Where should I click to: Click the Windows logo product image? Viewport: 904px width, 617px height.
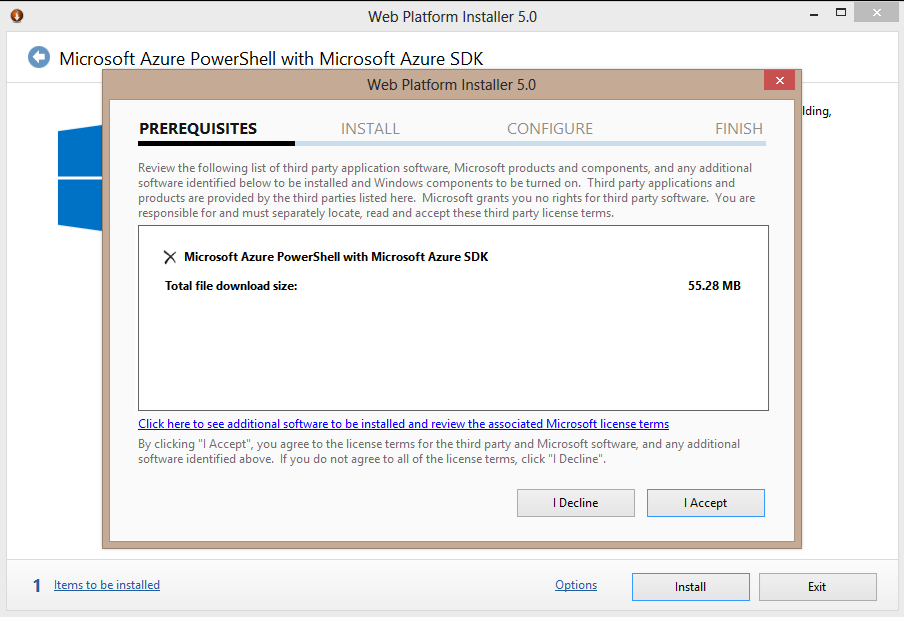pos(80,178)
